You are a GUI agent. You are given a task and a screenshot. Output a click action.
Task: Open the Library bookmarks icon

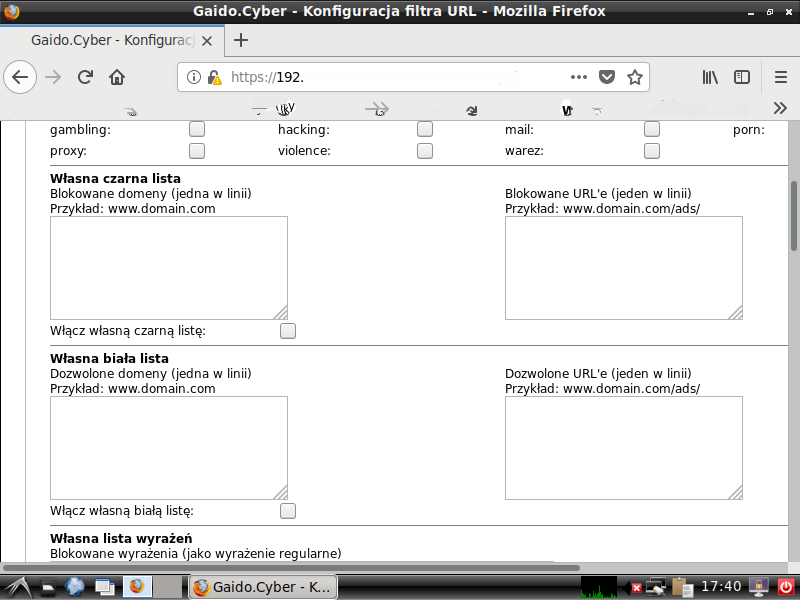(710, 77)
